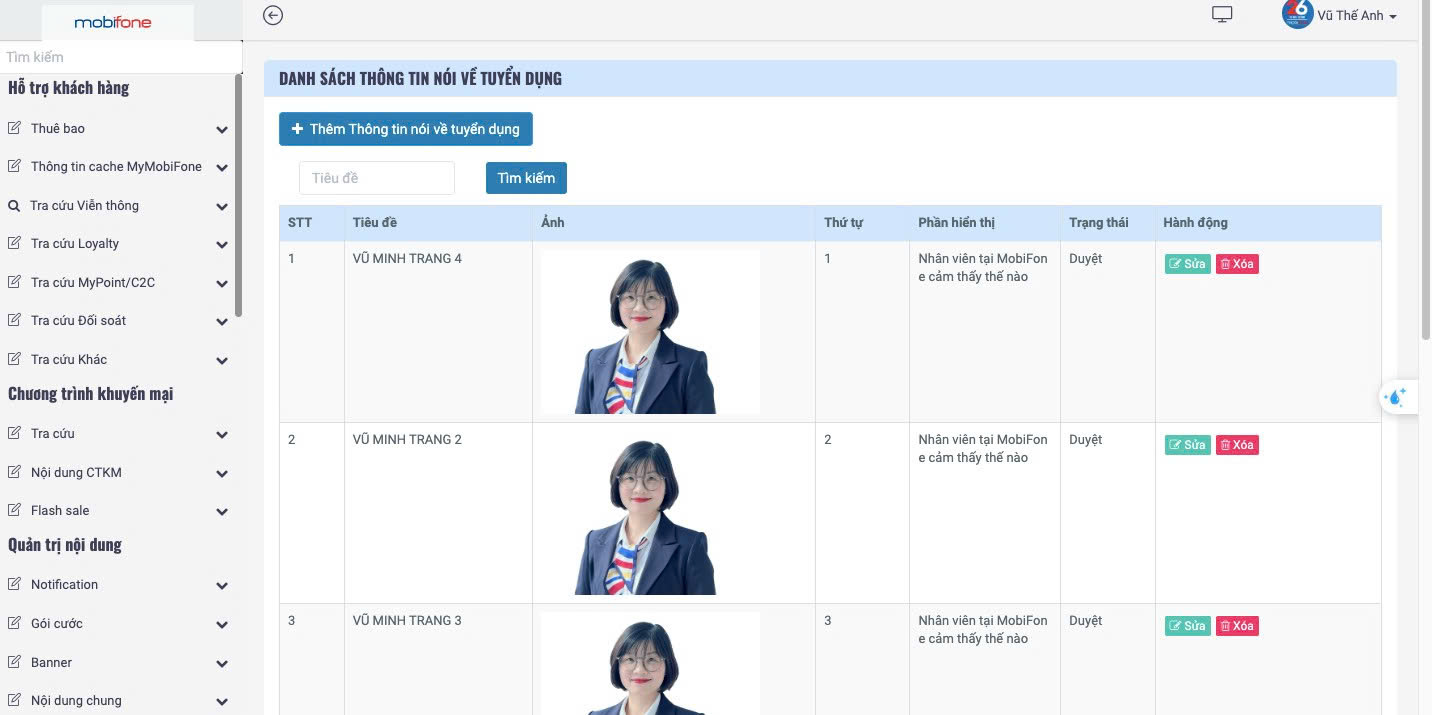Click the edit icon beside Tra cứu Khác

pos(14,359)
